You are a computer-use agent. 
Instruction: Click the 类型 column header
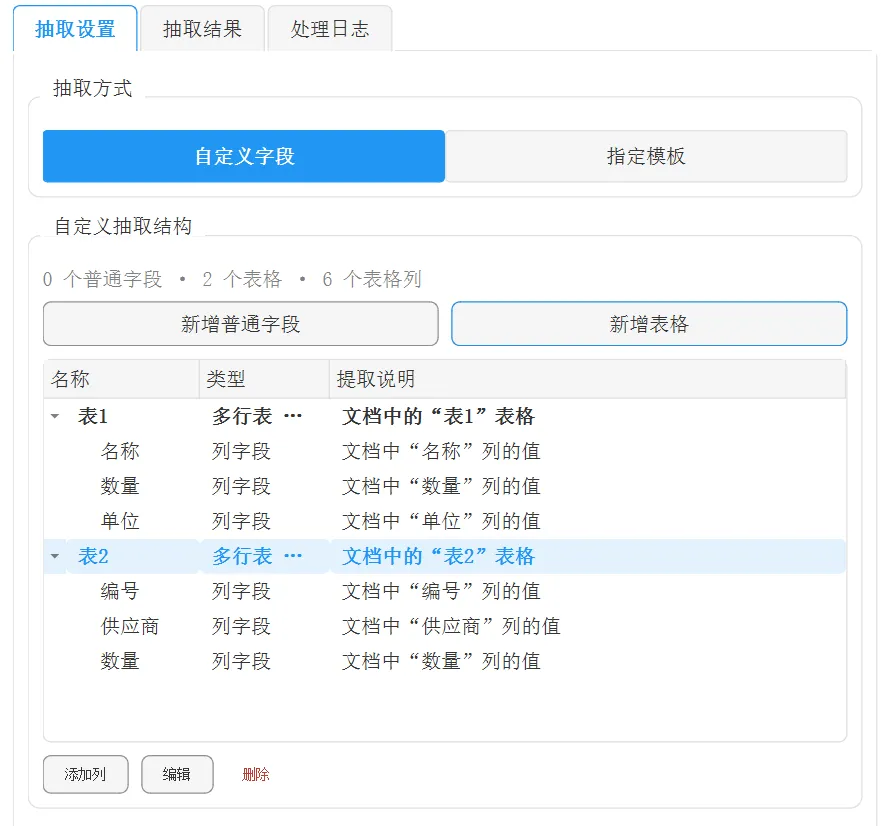[x=264, y=379]
